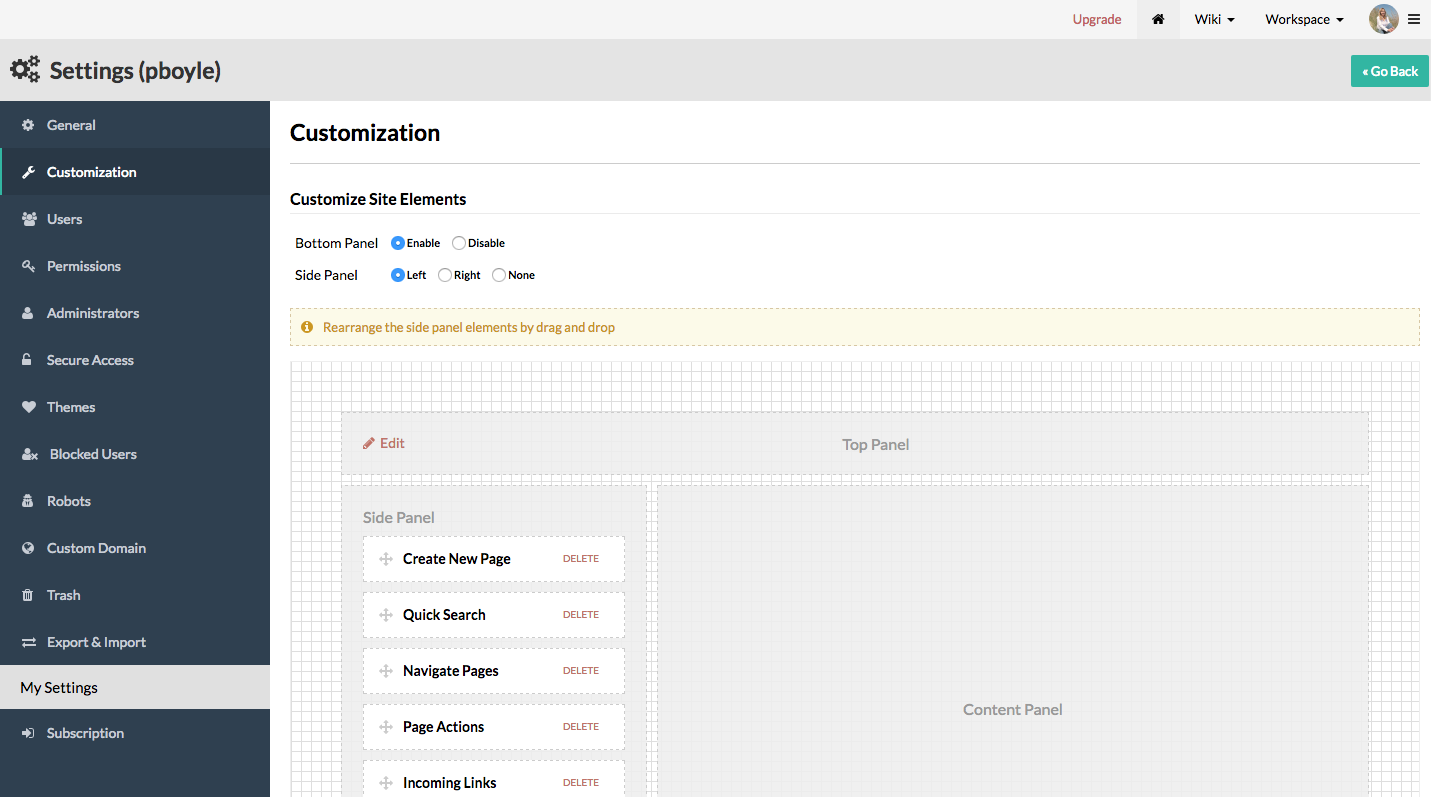This screenshot has height=797, width=1431.
Task: Click the group icon beside Users
Action: 29,219
